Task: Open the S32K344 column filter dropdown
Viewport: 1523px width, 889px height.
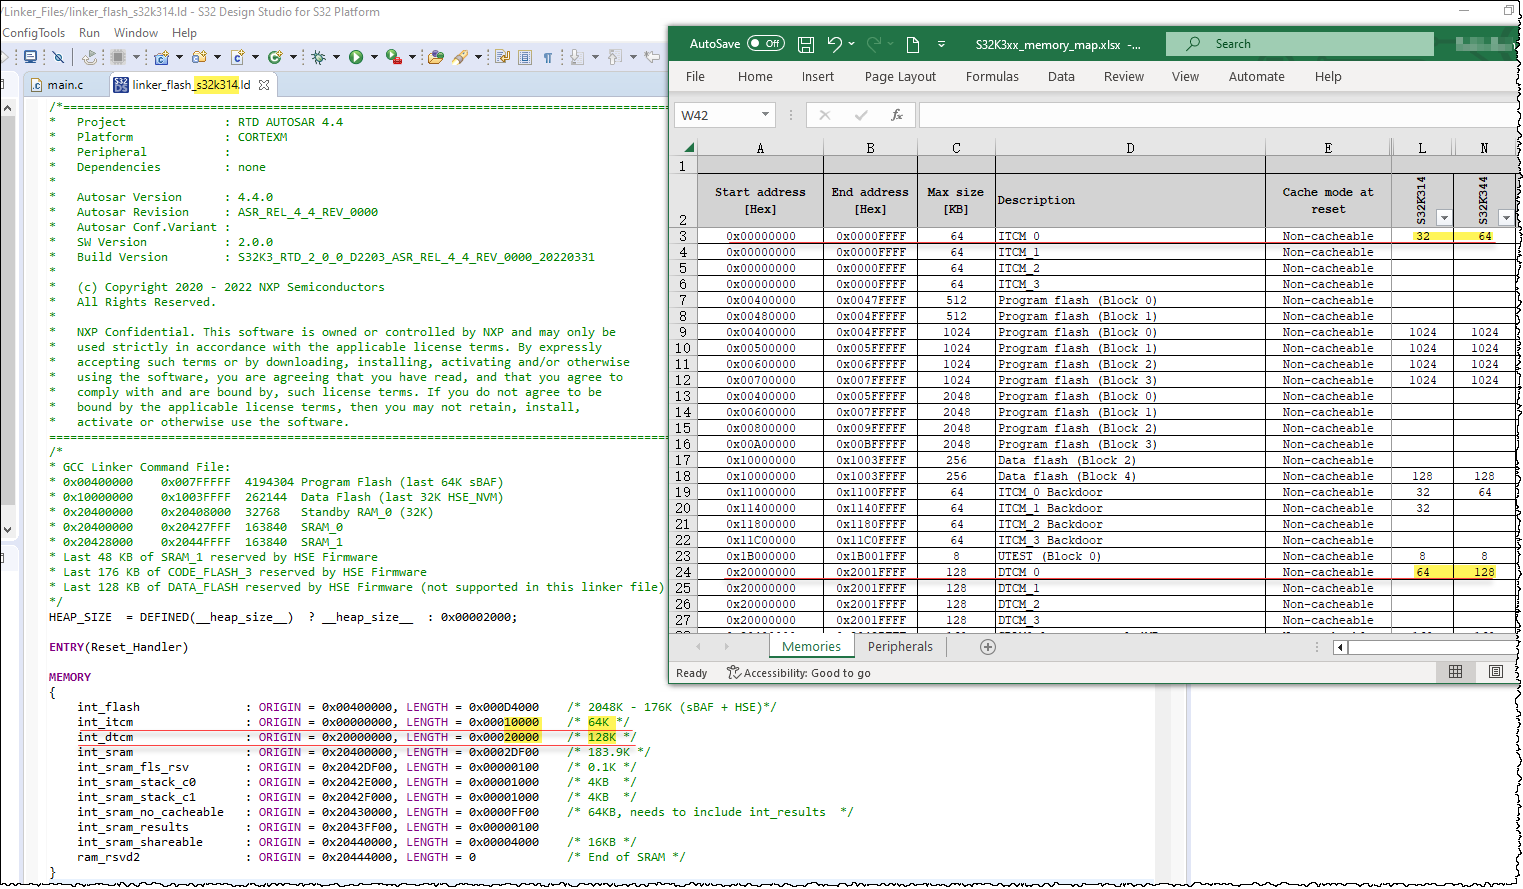Action: coord(1505,218)
